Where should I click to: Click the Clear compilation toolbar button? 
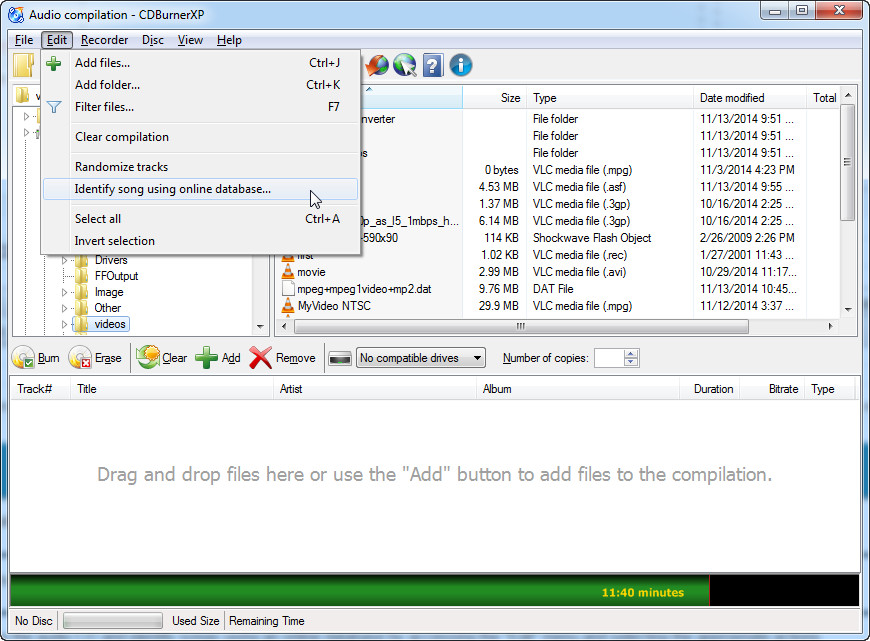(161, 358)
